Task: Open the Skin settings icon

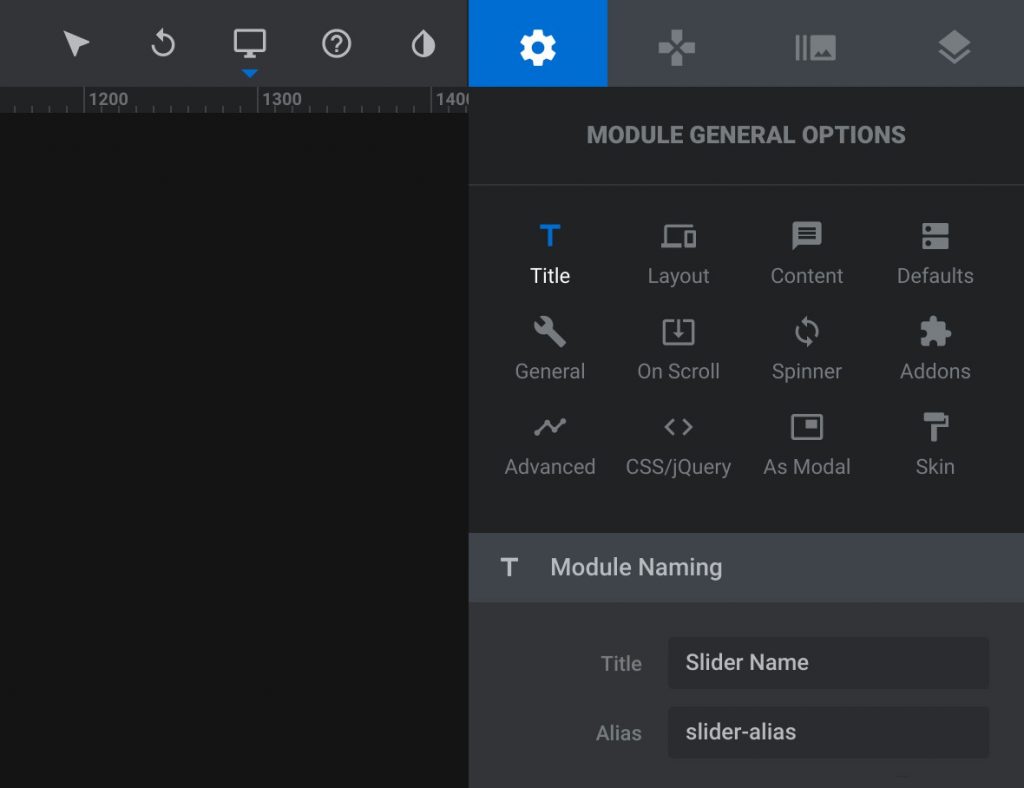Action: 934,444
